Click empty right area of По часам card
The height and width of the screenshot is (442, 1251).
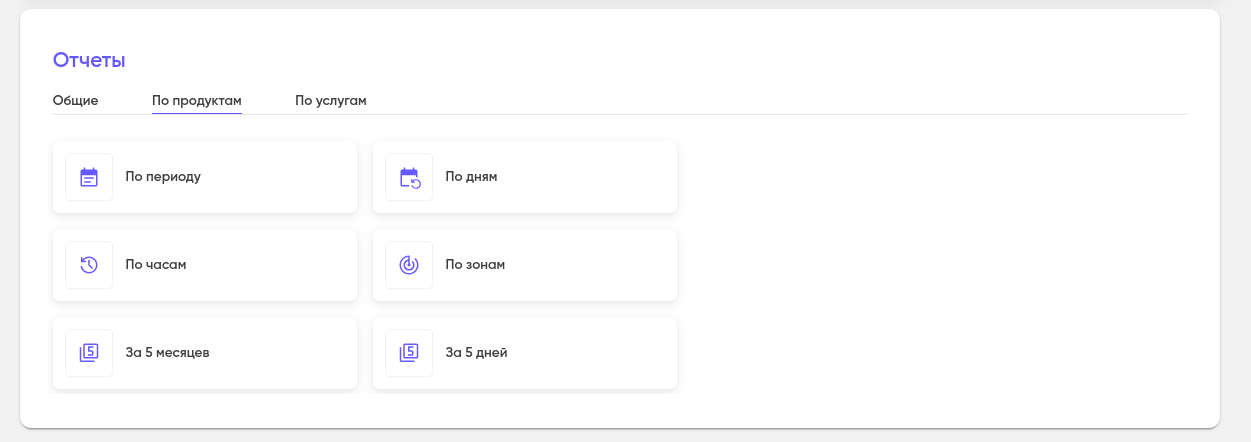(x=290, y=265)
